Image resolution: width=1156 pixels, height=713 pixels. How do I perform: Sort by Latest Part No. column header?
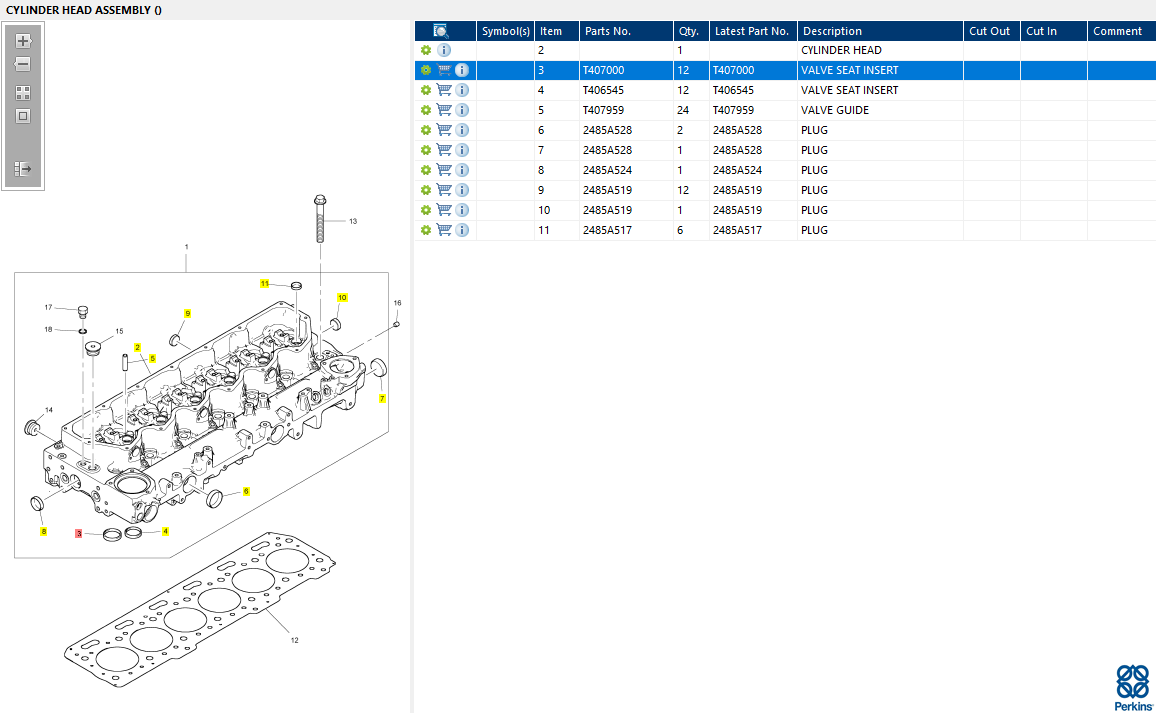click(753, 31)
